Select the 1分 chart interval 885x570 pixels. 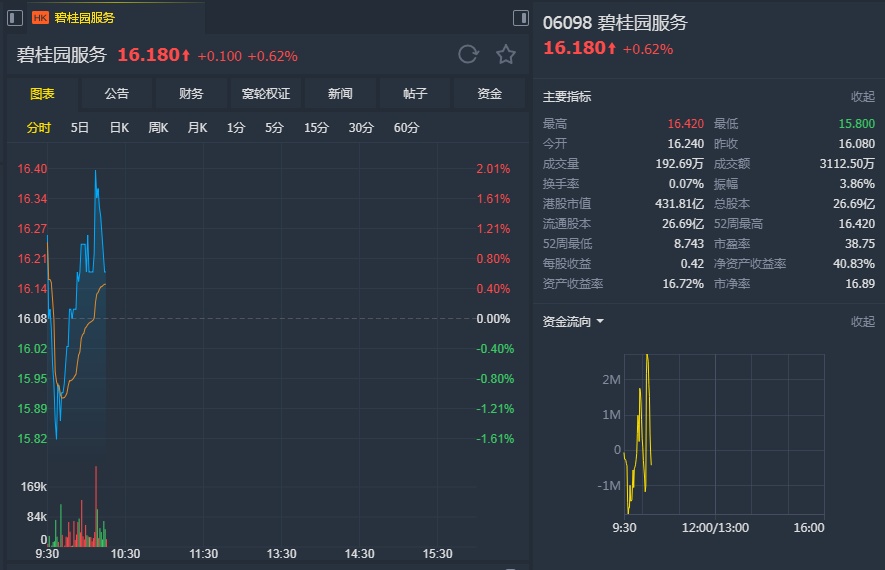point(236,128)
